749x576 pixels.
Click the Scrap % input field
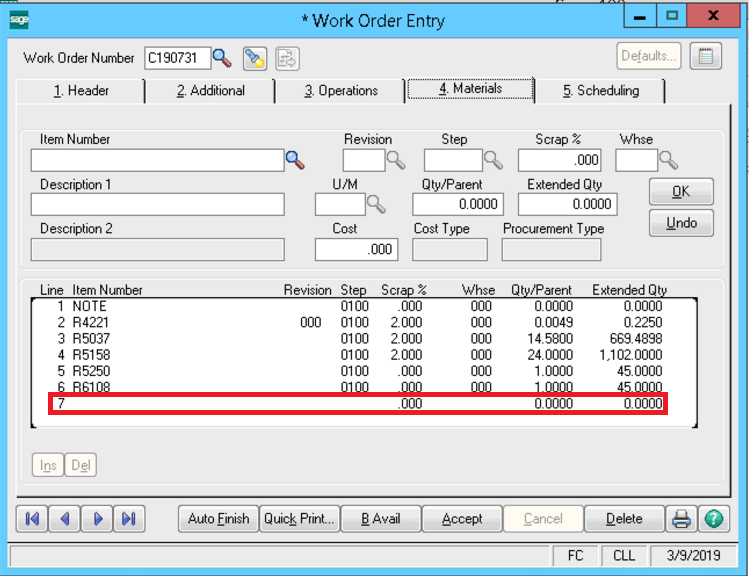[559, 160]
